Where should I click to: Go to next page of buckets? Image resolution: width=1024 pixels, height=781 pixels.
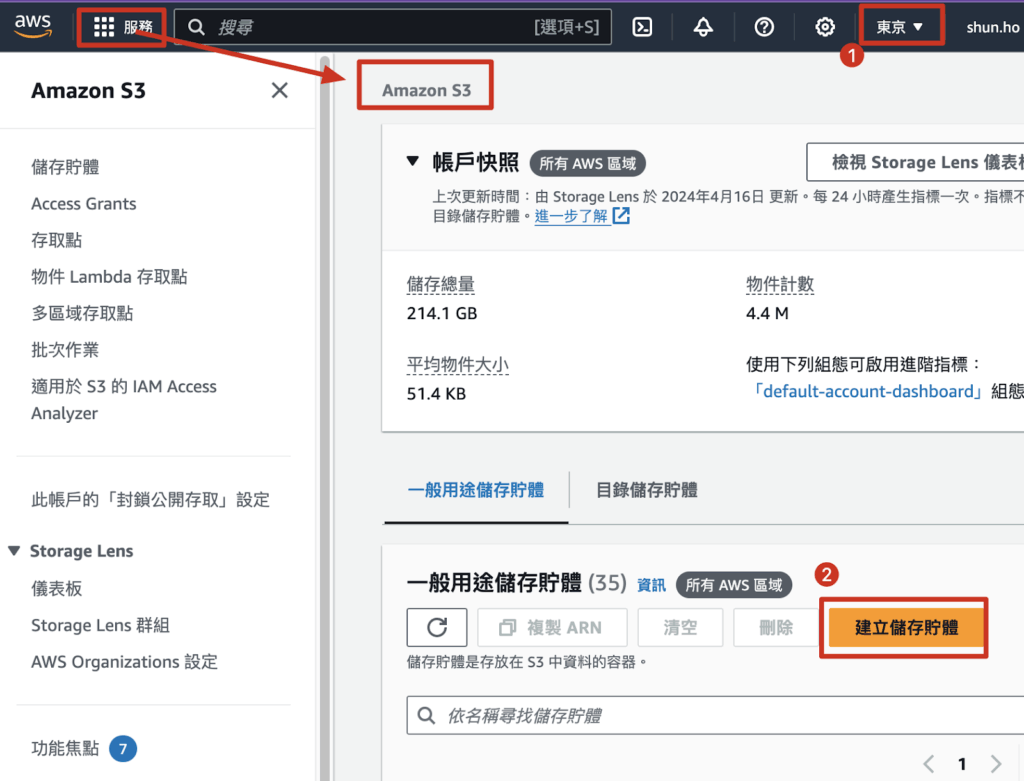click(995, 764)
